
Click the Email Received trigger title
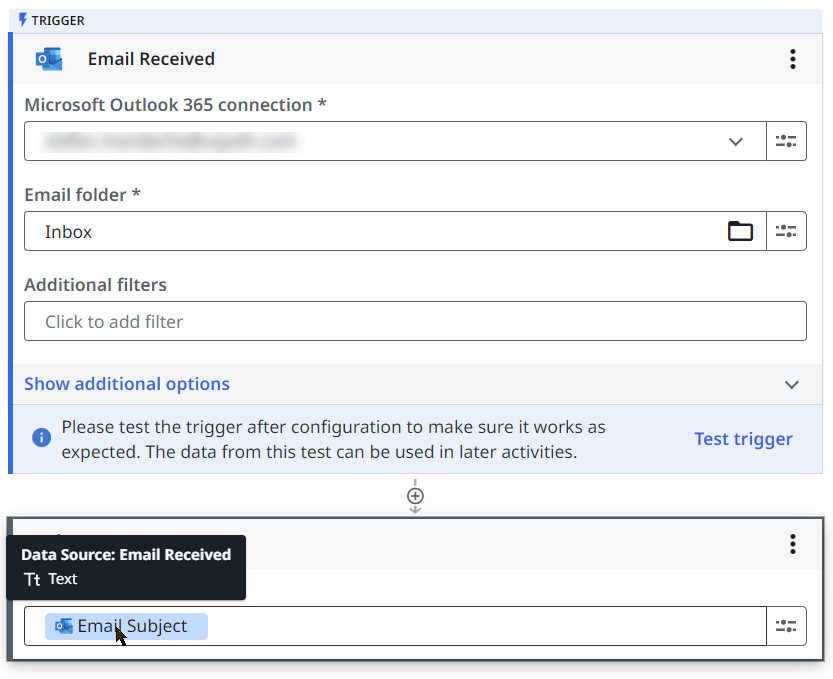(151, 59)
